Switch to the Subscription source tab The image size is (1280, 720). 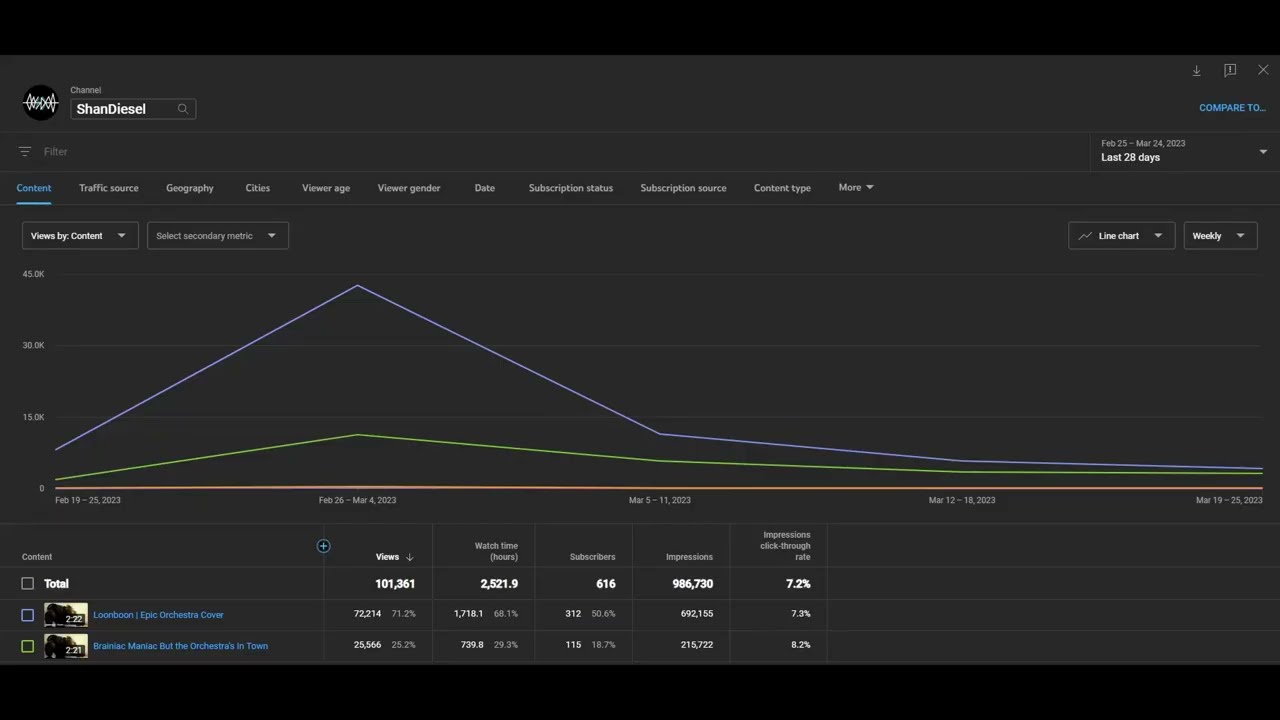(684, 188)
